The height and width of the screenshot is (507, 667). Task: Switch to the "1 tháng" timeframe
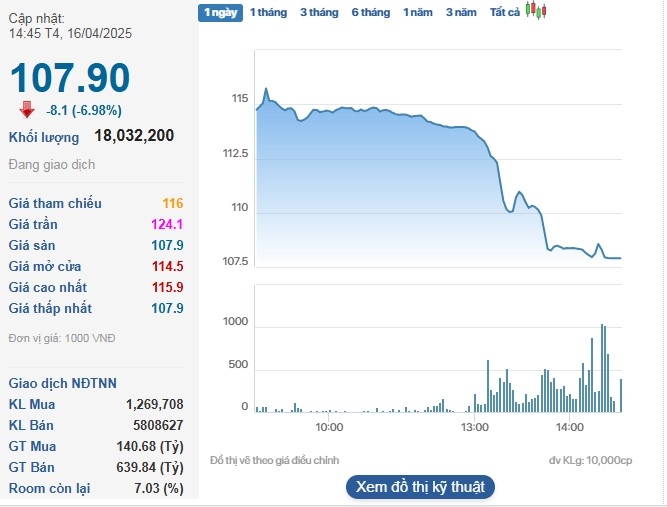[x=268, y=12]
